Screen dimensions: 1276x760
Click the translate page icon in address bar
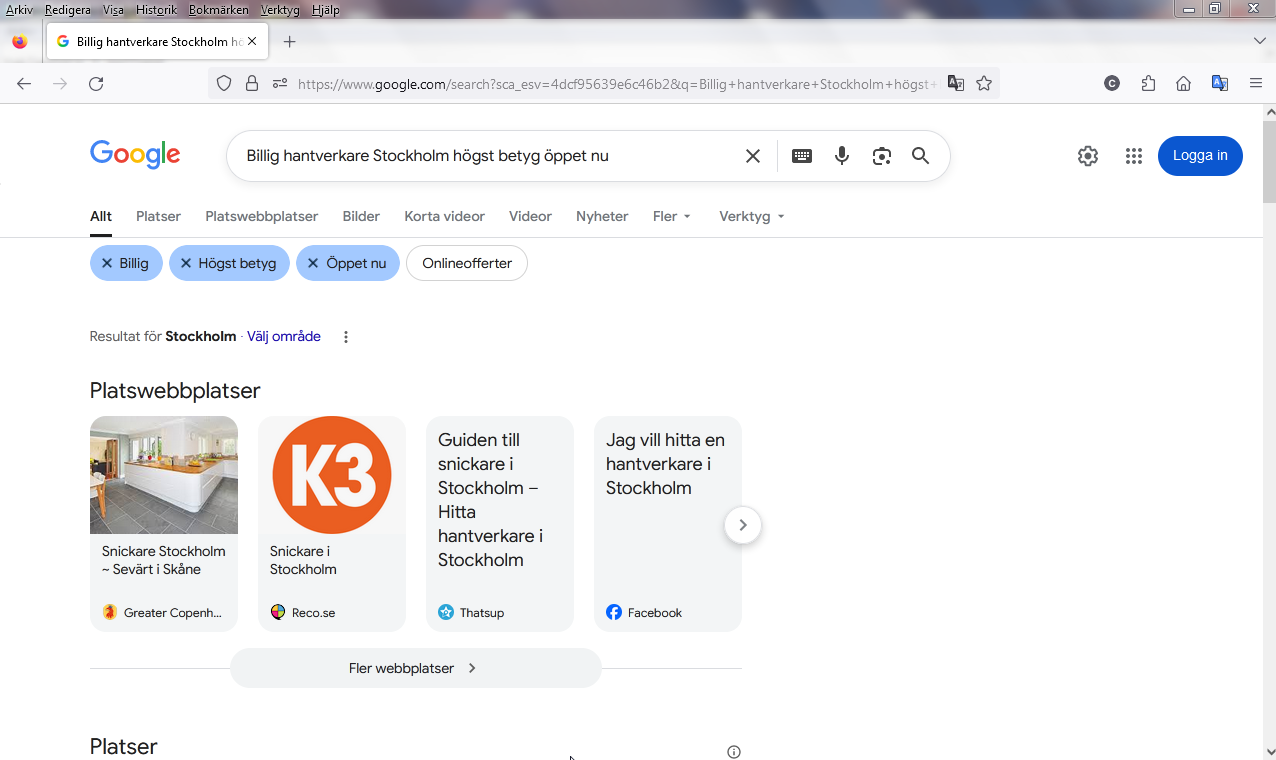[956, 84]
